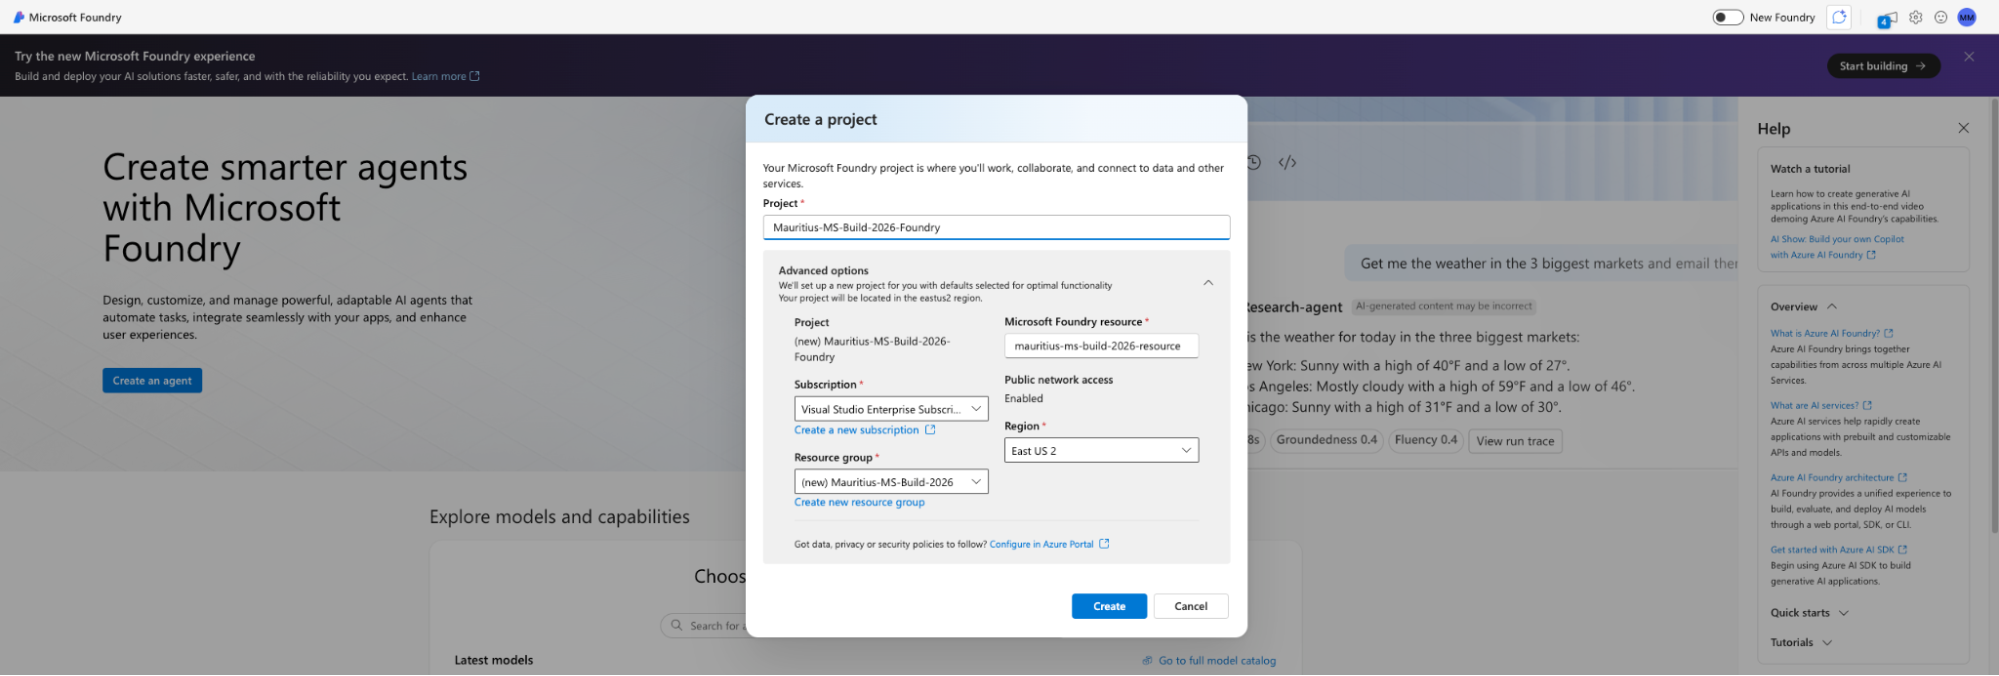Expand Tutorials in Help panel
The height and width of the screenshot is (676, 1999).
1801,643
